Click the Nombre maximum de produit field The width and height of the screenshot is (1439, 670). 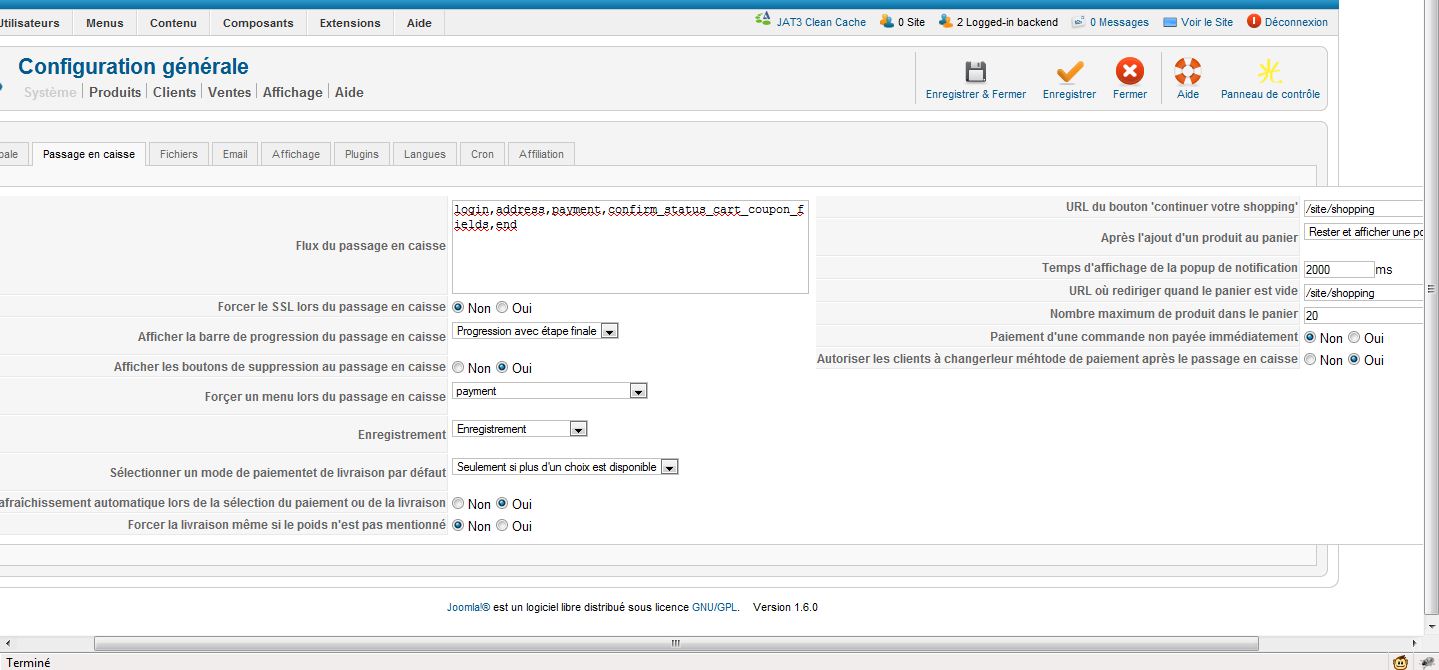(x=1364, y=315)
